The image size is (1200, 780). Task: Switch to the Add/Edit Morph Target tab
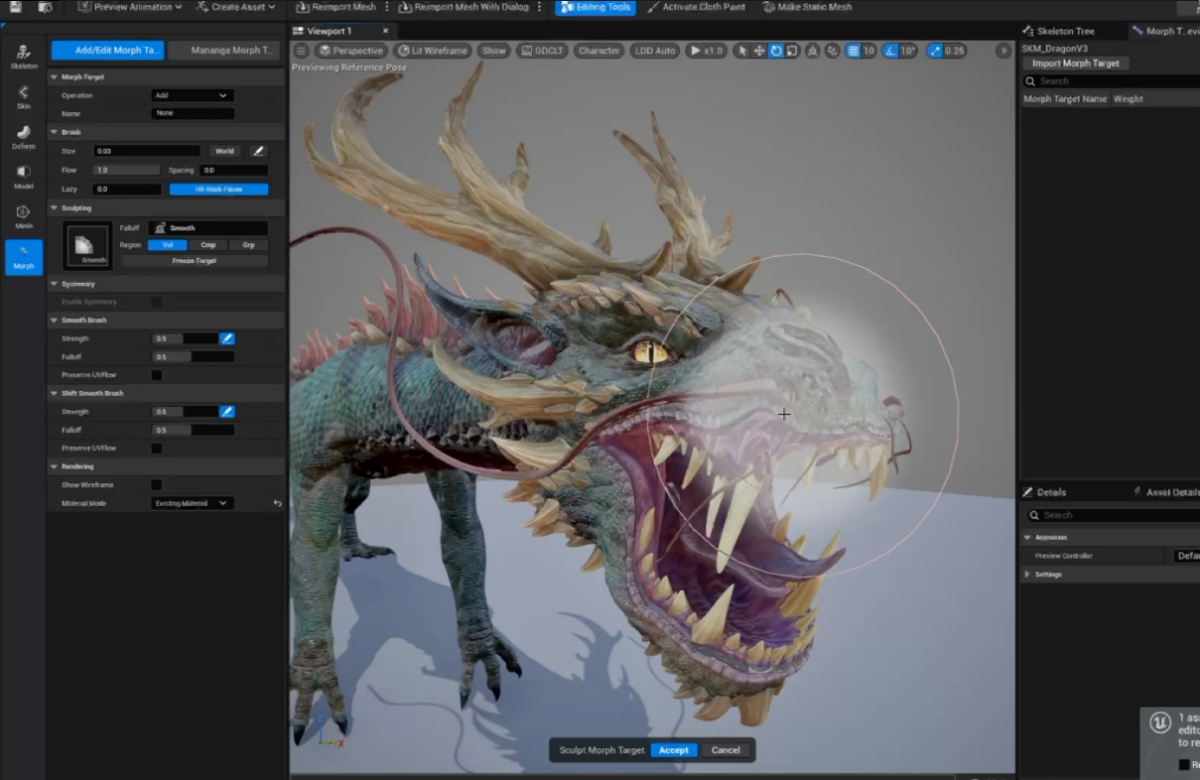pyautogui.click(x=108, y=50)
